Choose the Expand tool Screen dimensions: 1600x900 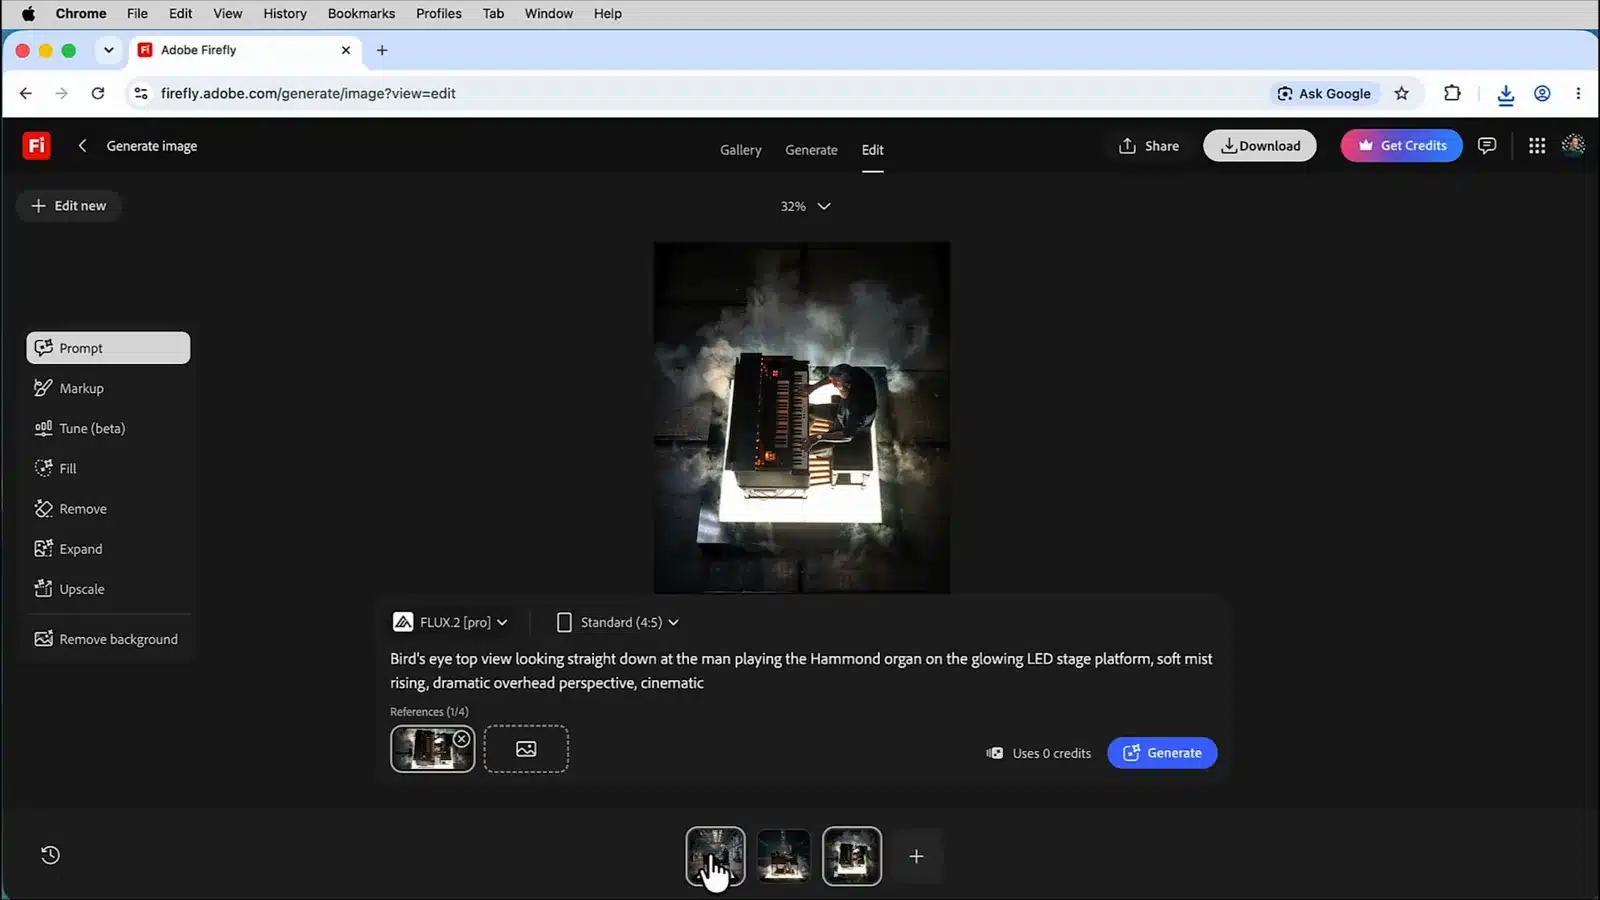[108, 549]
